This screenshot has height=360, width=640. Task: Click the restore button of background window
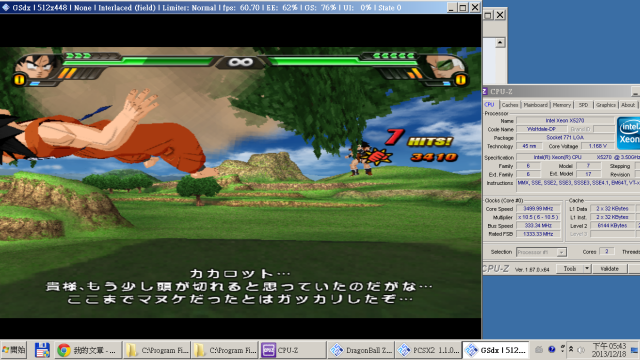(488, 15)
